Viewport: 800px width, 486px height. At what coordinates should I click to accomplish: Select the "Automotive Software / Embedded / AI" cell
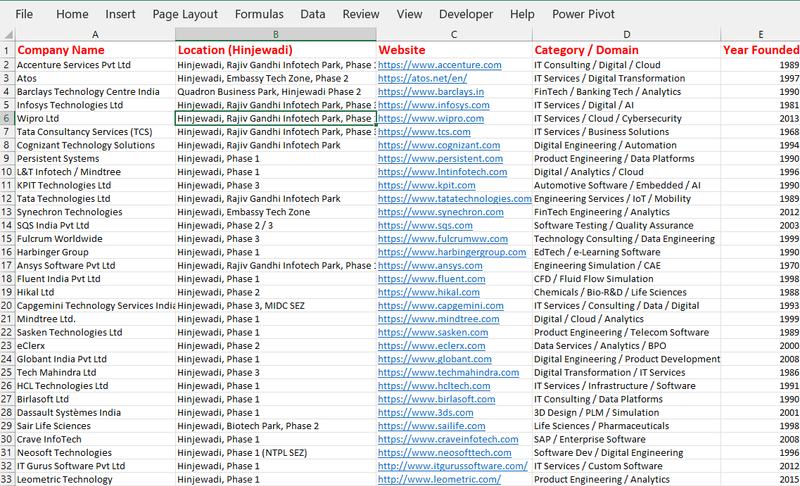(x=627, y=185)
